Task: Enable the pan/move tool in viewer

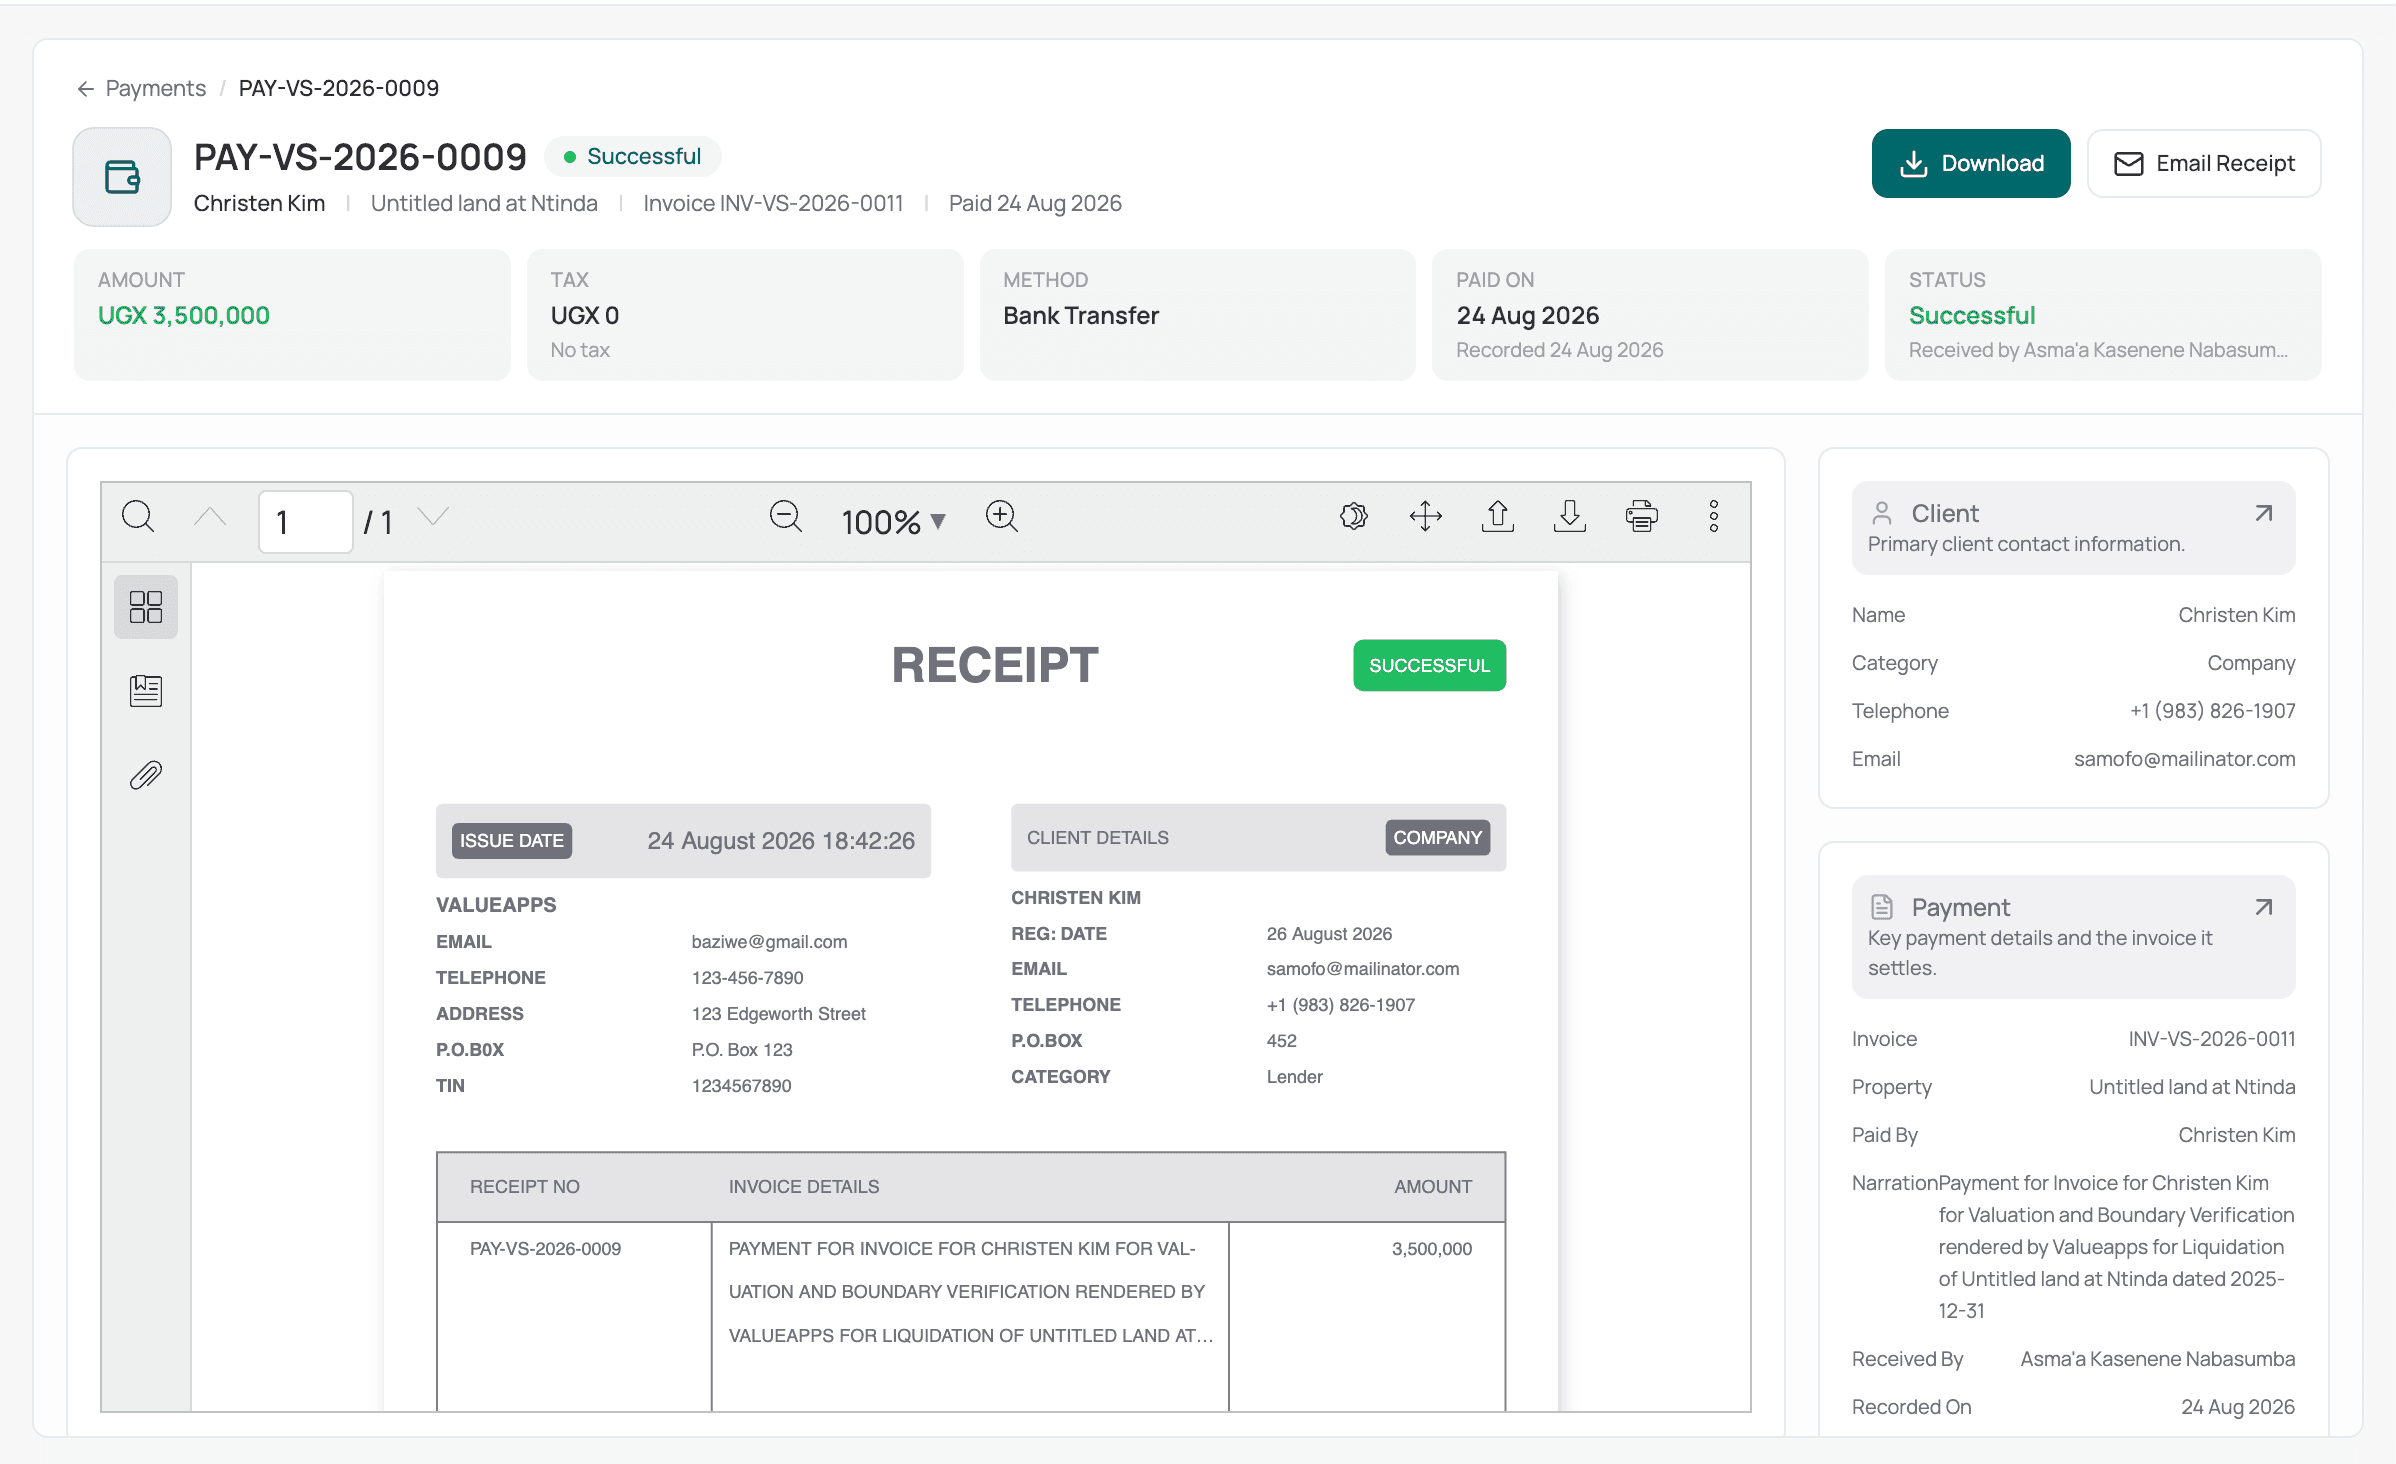Action: click(1426, 517)
